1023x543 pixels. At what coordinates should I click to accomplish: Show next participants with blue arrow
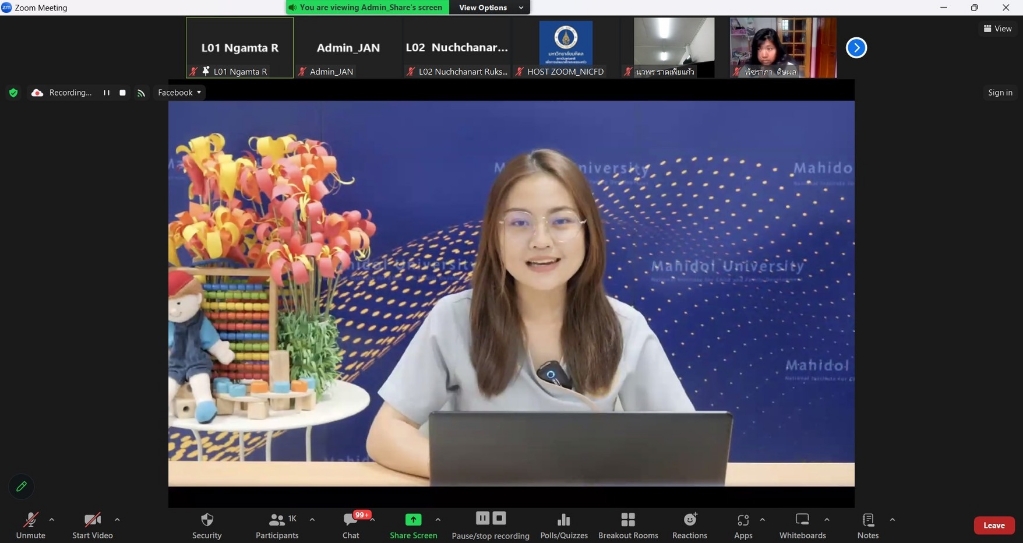(856, 48)
